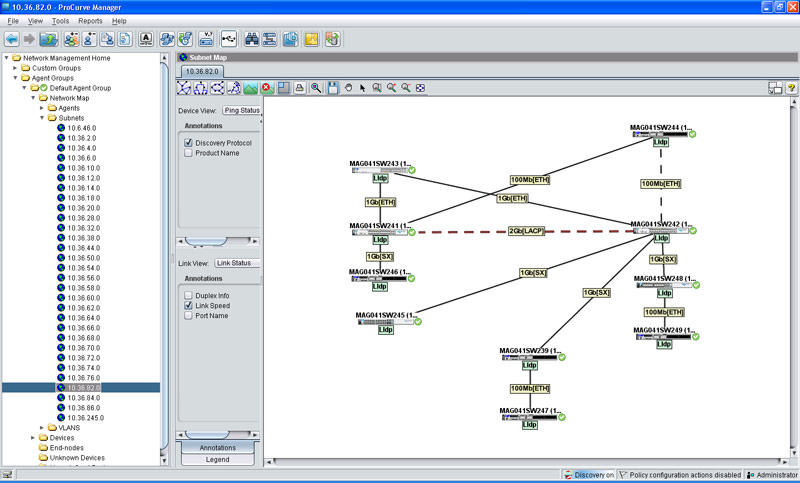
Task: Select the circular layout icon
Action: [x=217, y=88]
